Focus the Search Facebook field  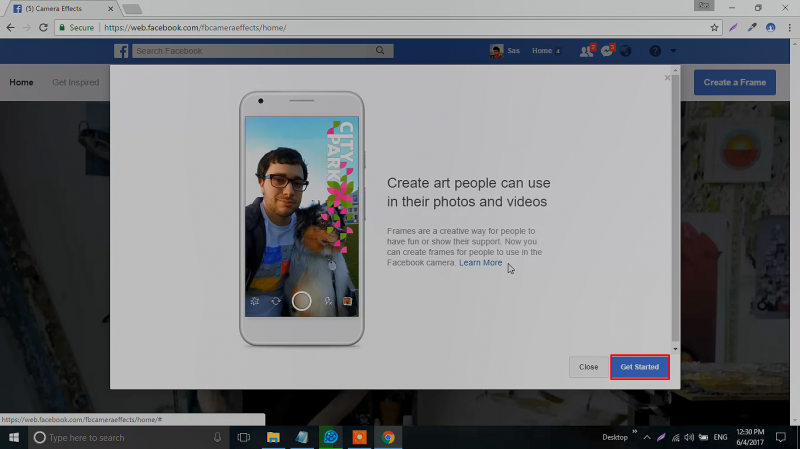[x=250, y=51]
